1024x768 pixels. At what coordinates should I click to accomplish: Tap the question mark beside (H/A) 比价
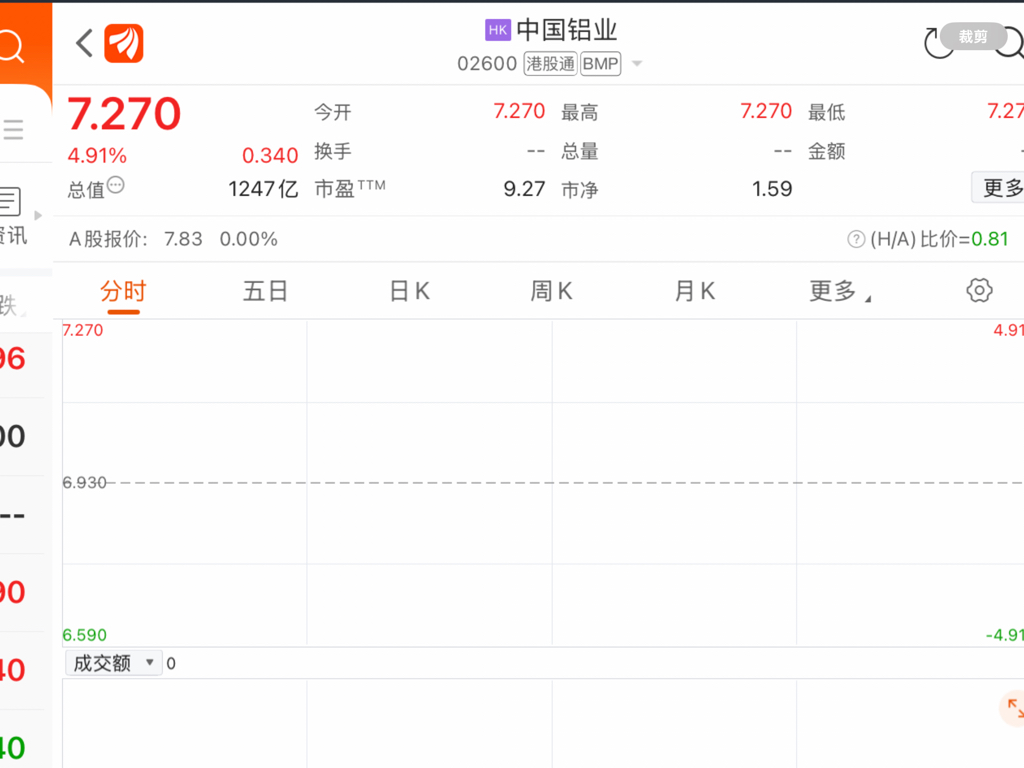[x=856, y=239]
